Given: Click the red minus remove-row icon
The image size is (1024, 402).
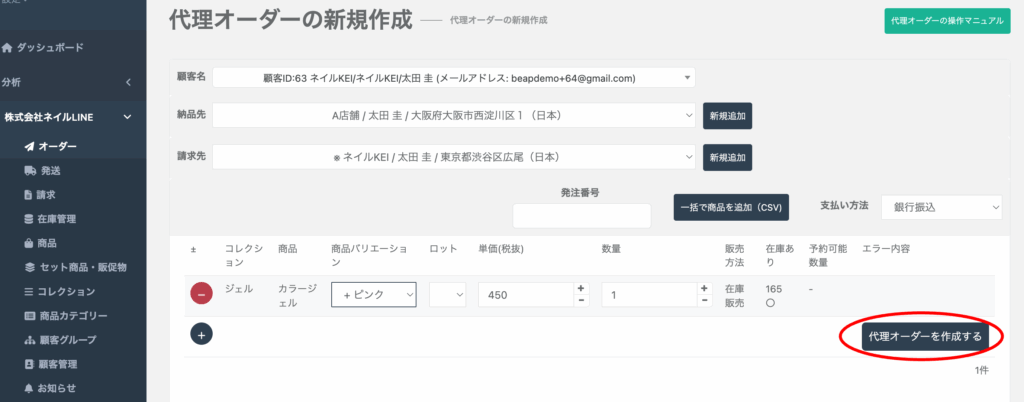Looking at the screenshot, I should pyautogui.click(x=201, y=294).
